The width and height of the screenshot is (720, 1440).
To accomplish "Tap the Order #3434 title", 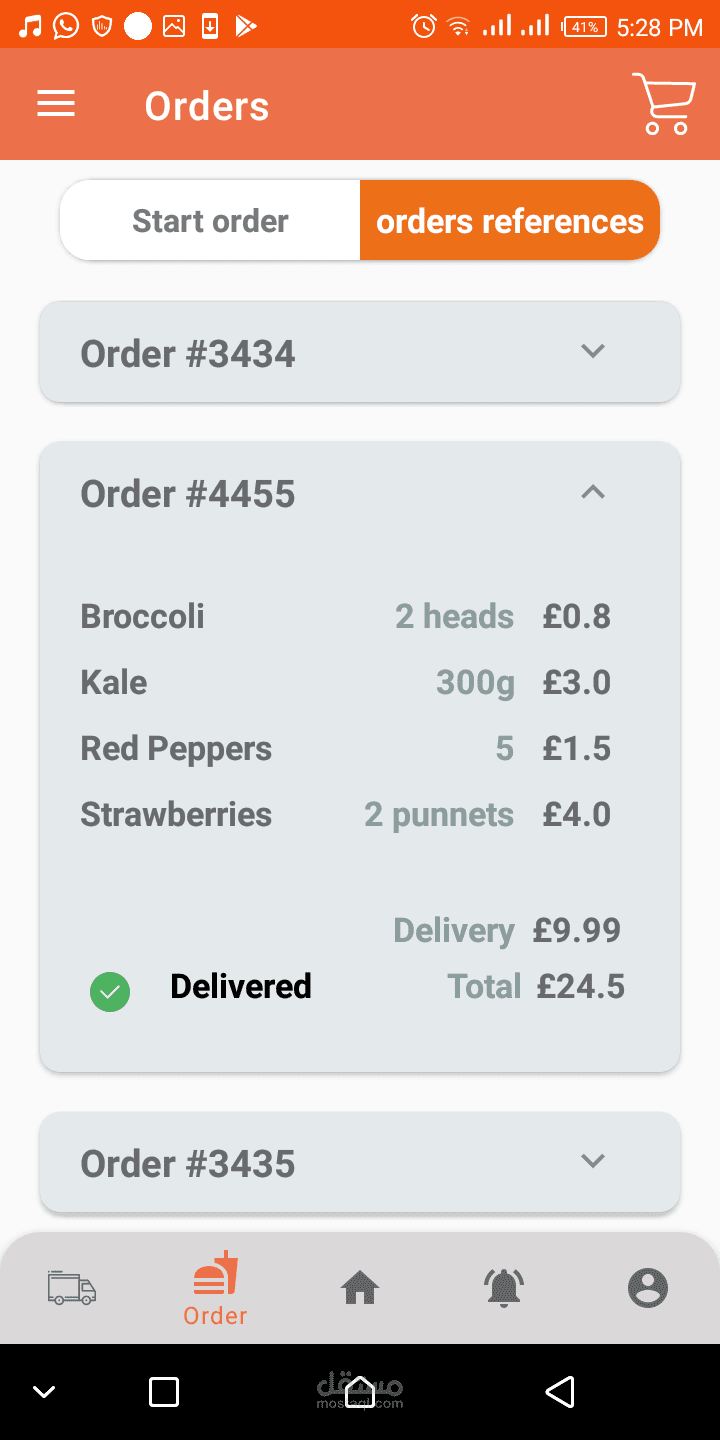I will 188,354.
